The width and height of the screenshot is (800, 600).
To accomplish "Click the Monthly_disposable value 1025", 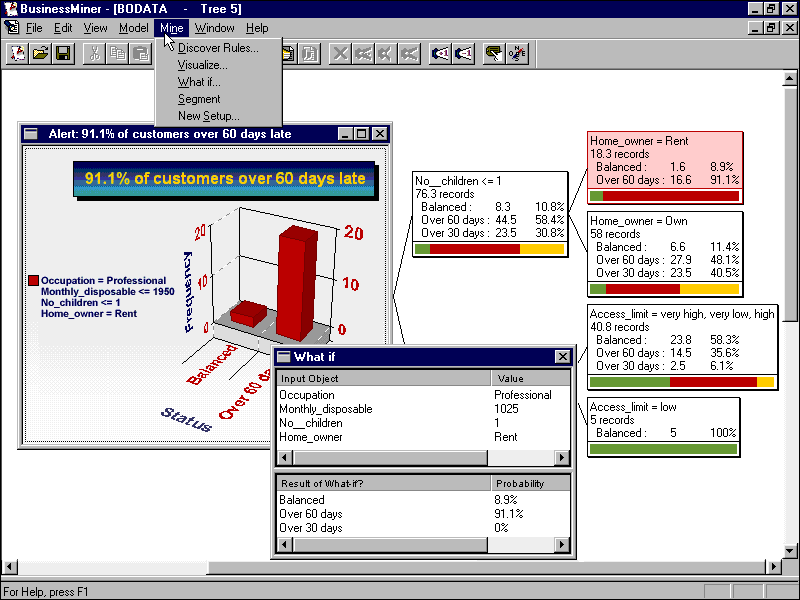I will coord(506,409).
